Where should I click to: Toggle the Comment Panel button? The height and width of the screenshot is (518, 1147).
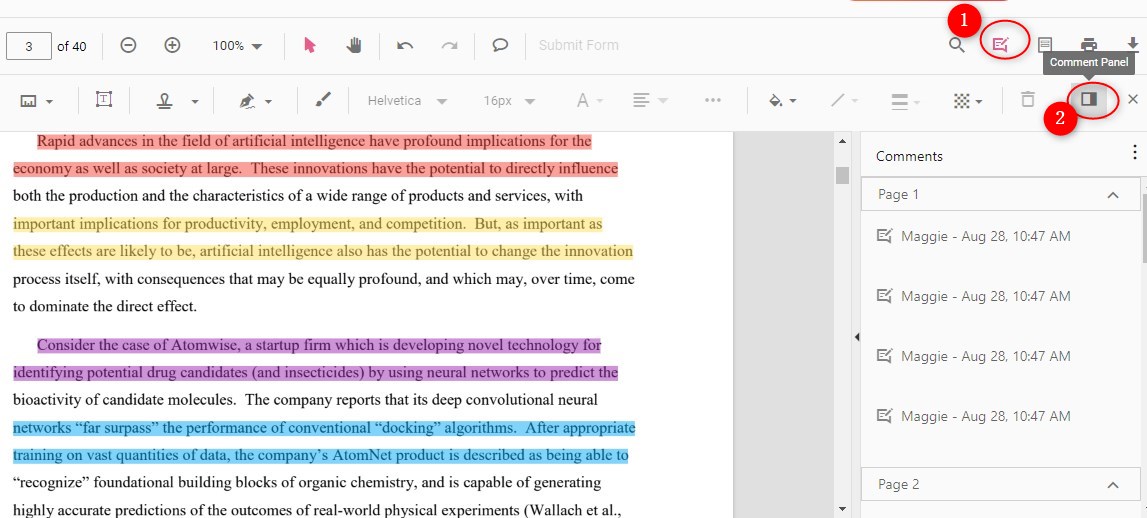coord(1089,99)
